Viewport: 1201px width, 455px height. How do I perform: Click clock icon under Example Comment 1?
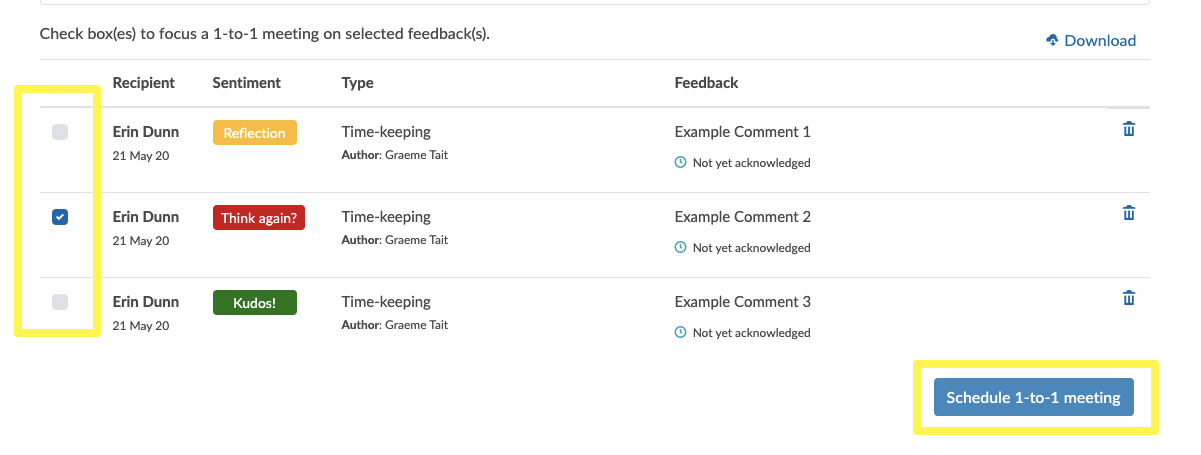click(681, 162)
